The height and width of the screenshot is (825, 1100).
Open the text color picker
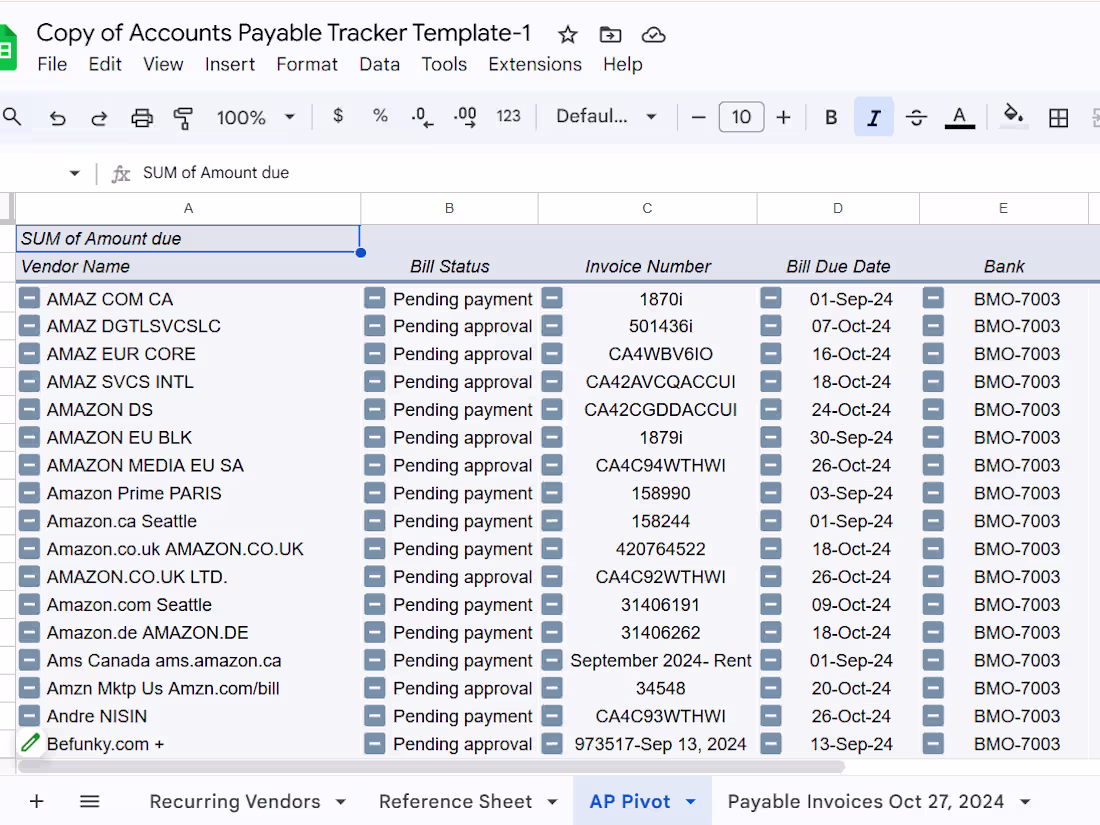960,117
